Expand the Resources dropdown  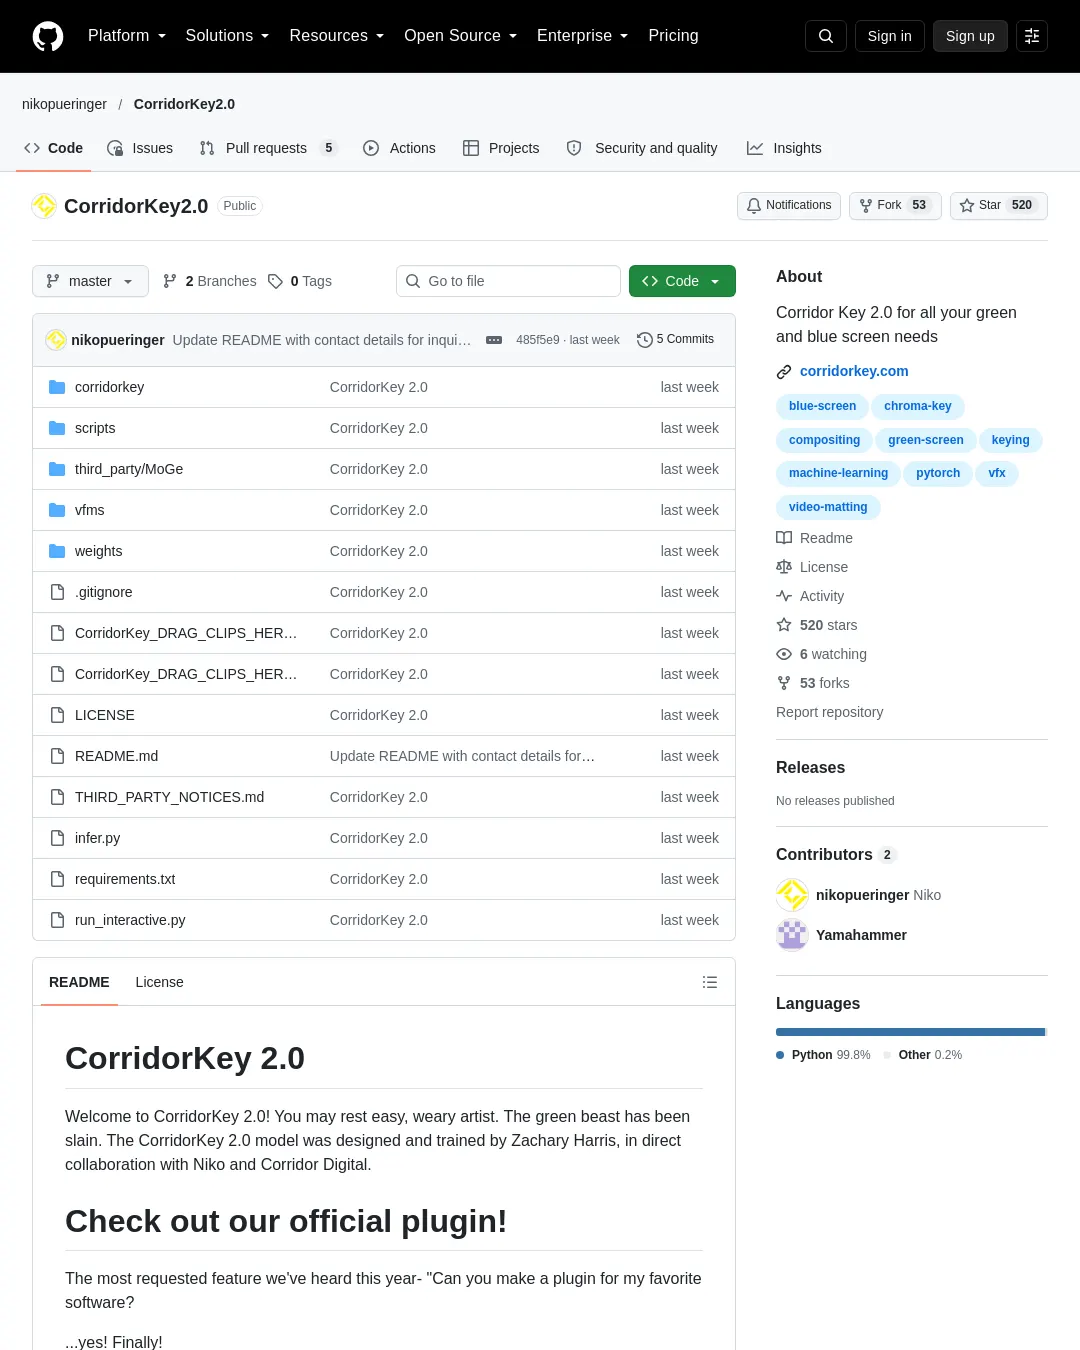(x=336, y=36)
